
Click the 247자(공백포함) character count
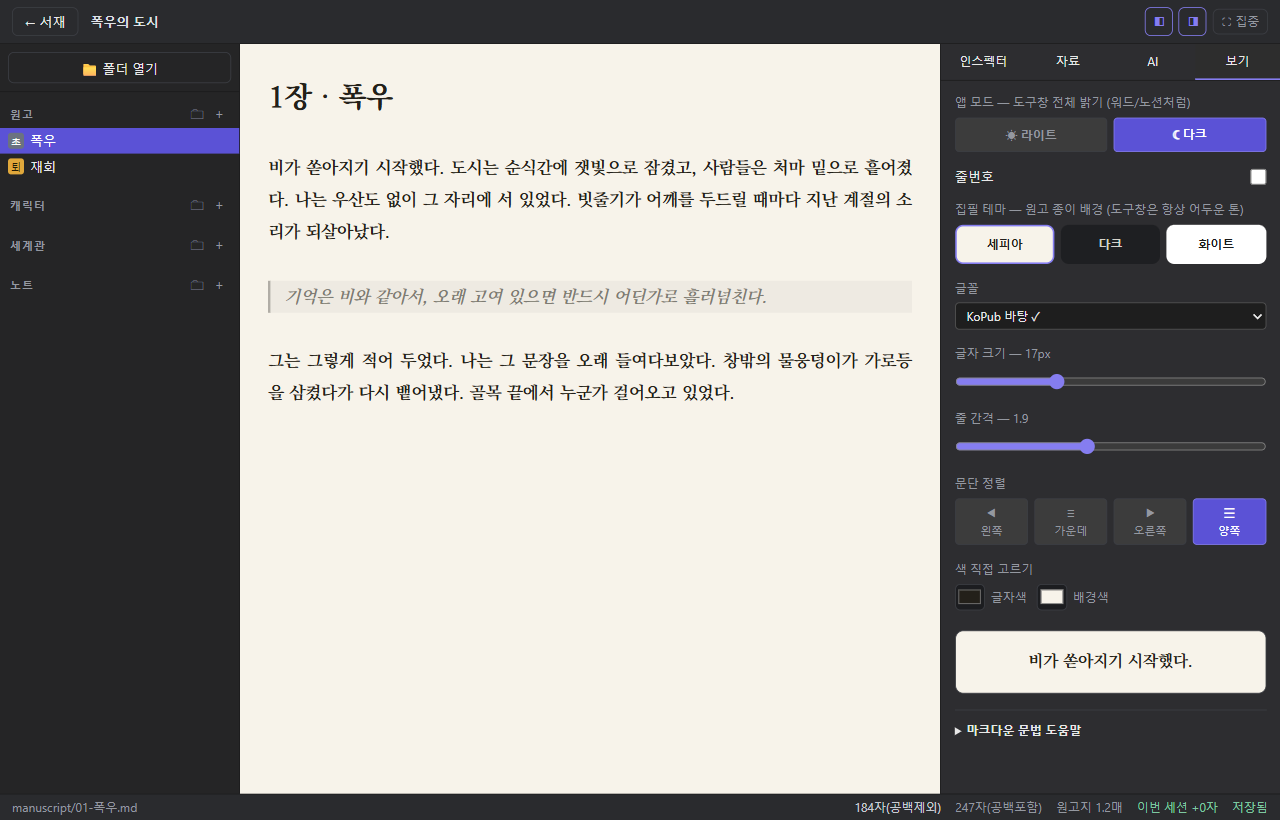coord(998,807)
